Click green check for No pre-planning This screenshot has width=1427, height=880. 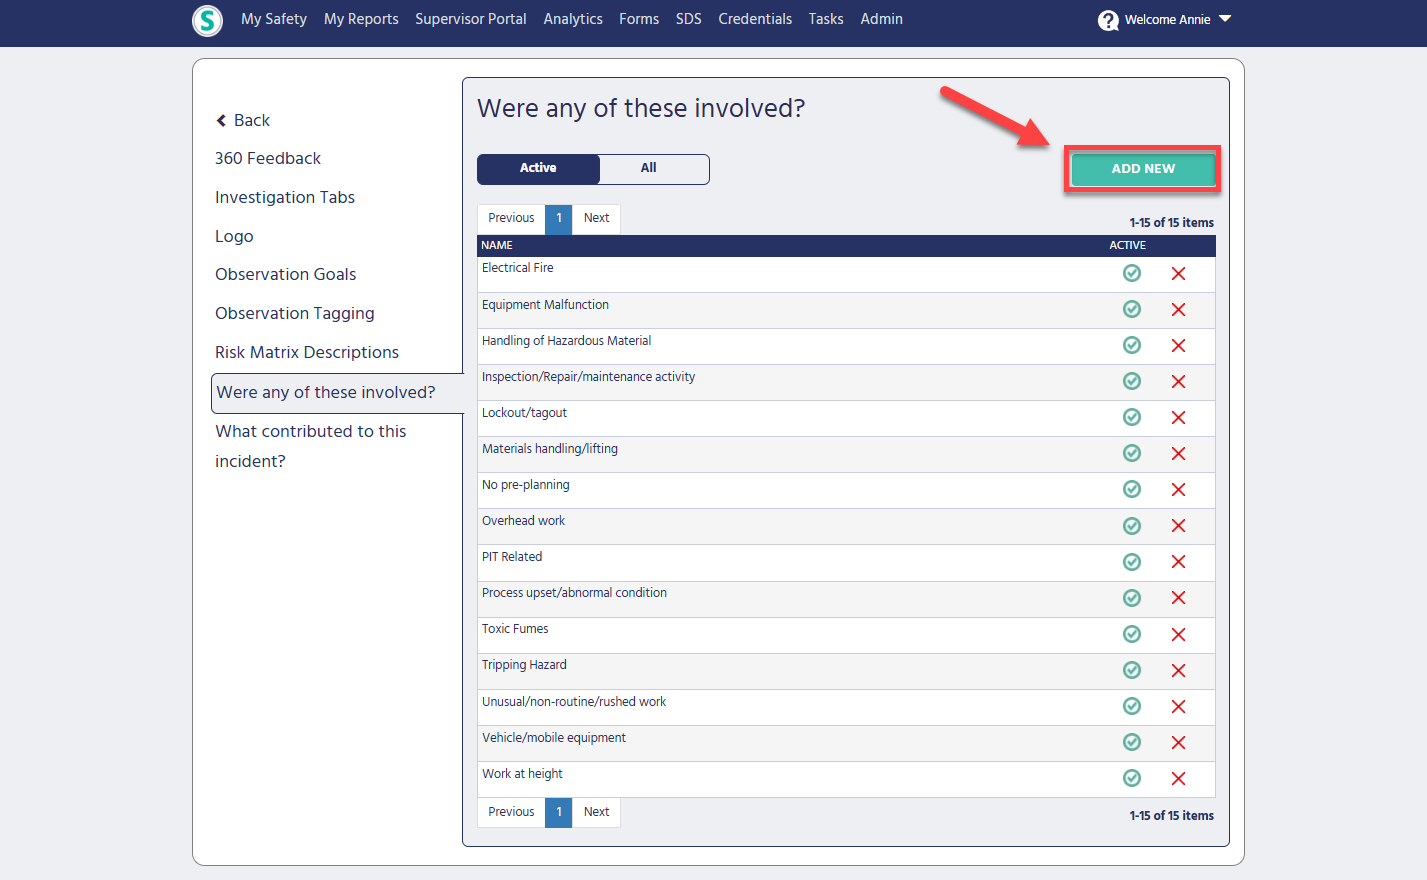(1132, 489)
